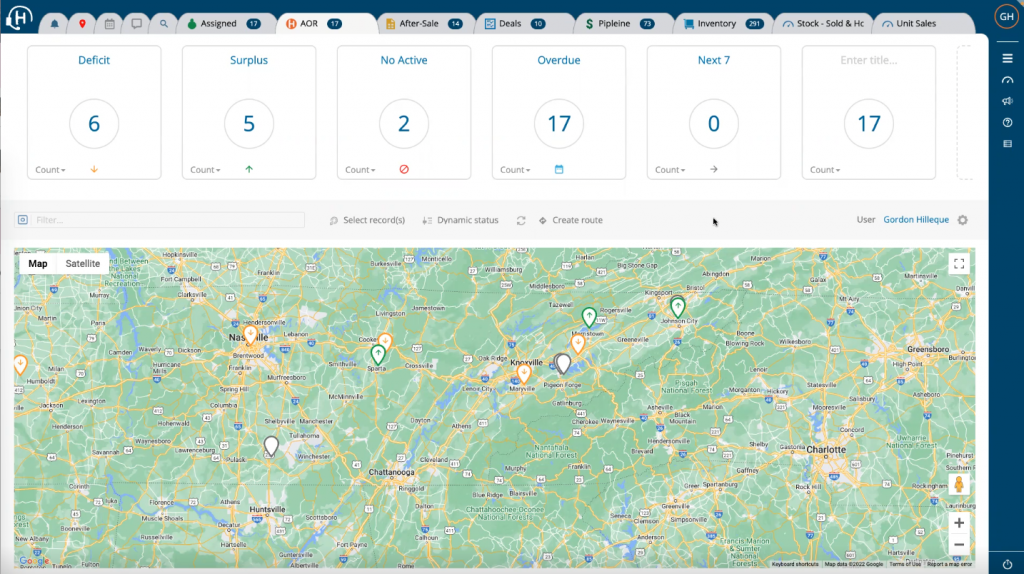
Task: Open the chat messages tab icon
Action: point(136,24)
